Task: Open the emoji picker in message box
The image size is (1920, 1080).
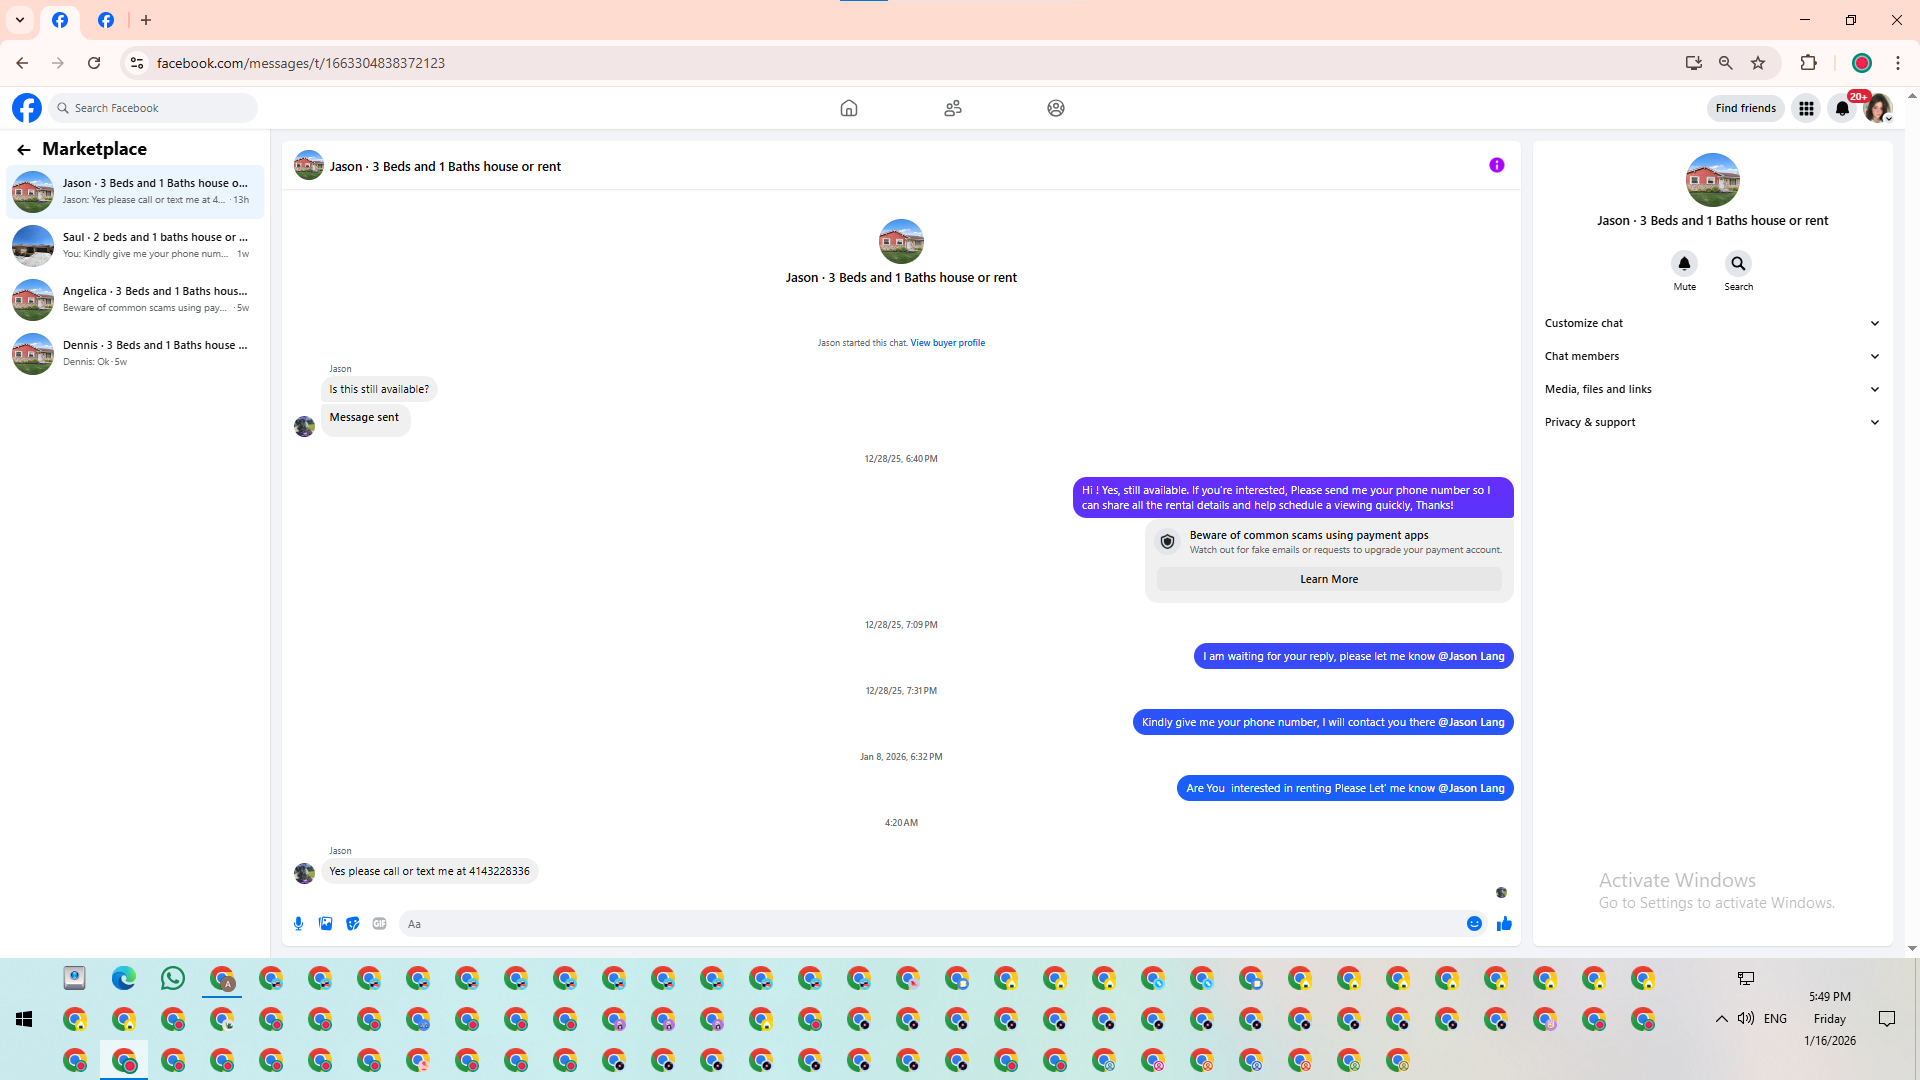Action: pyautogui.click(x=1474, y=924)
